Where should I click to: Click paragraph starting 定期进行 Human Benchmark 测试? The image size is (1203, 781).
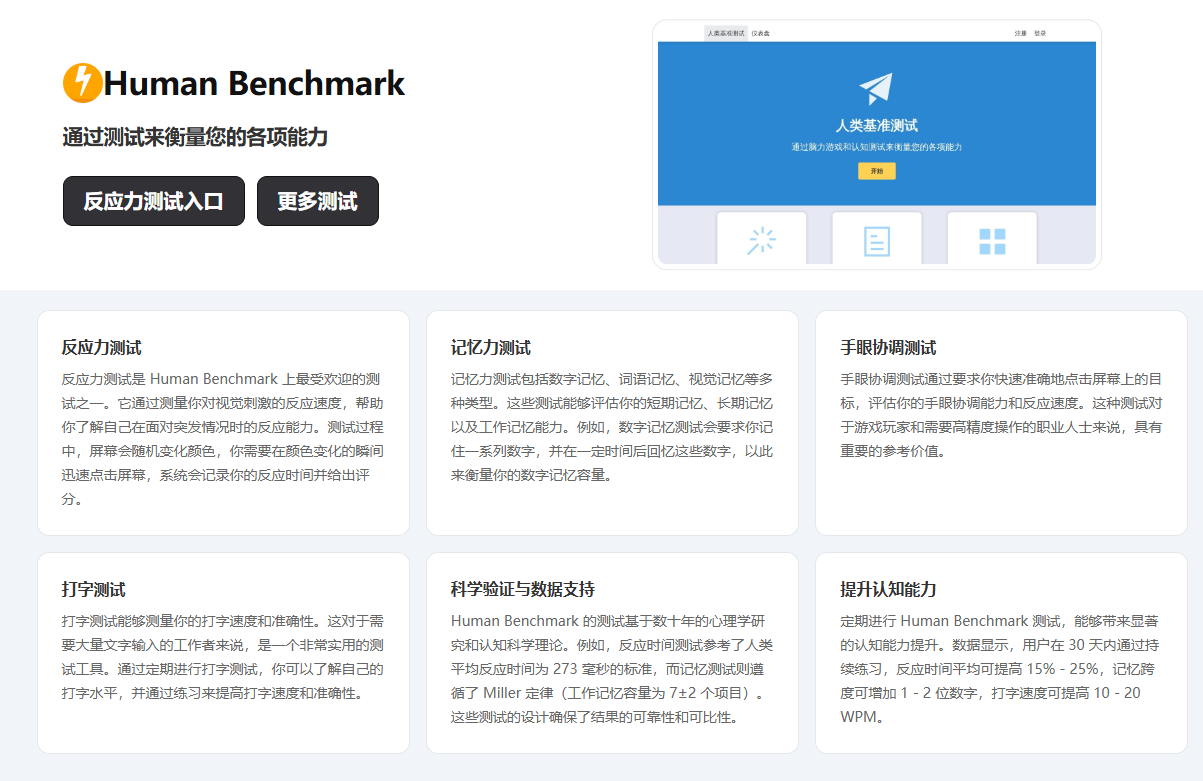tap(1001, 669)
